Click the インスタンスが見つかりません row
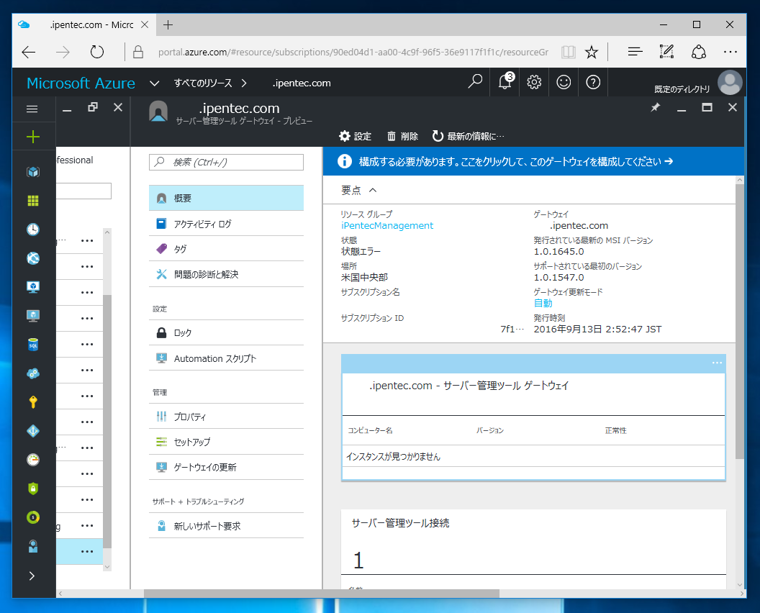This screenshot has height=613, width=760. (x=533, y=456)
